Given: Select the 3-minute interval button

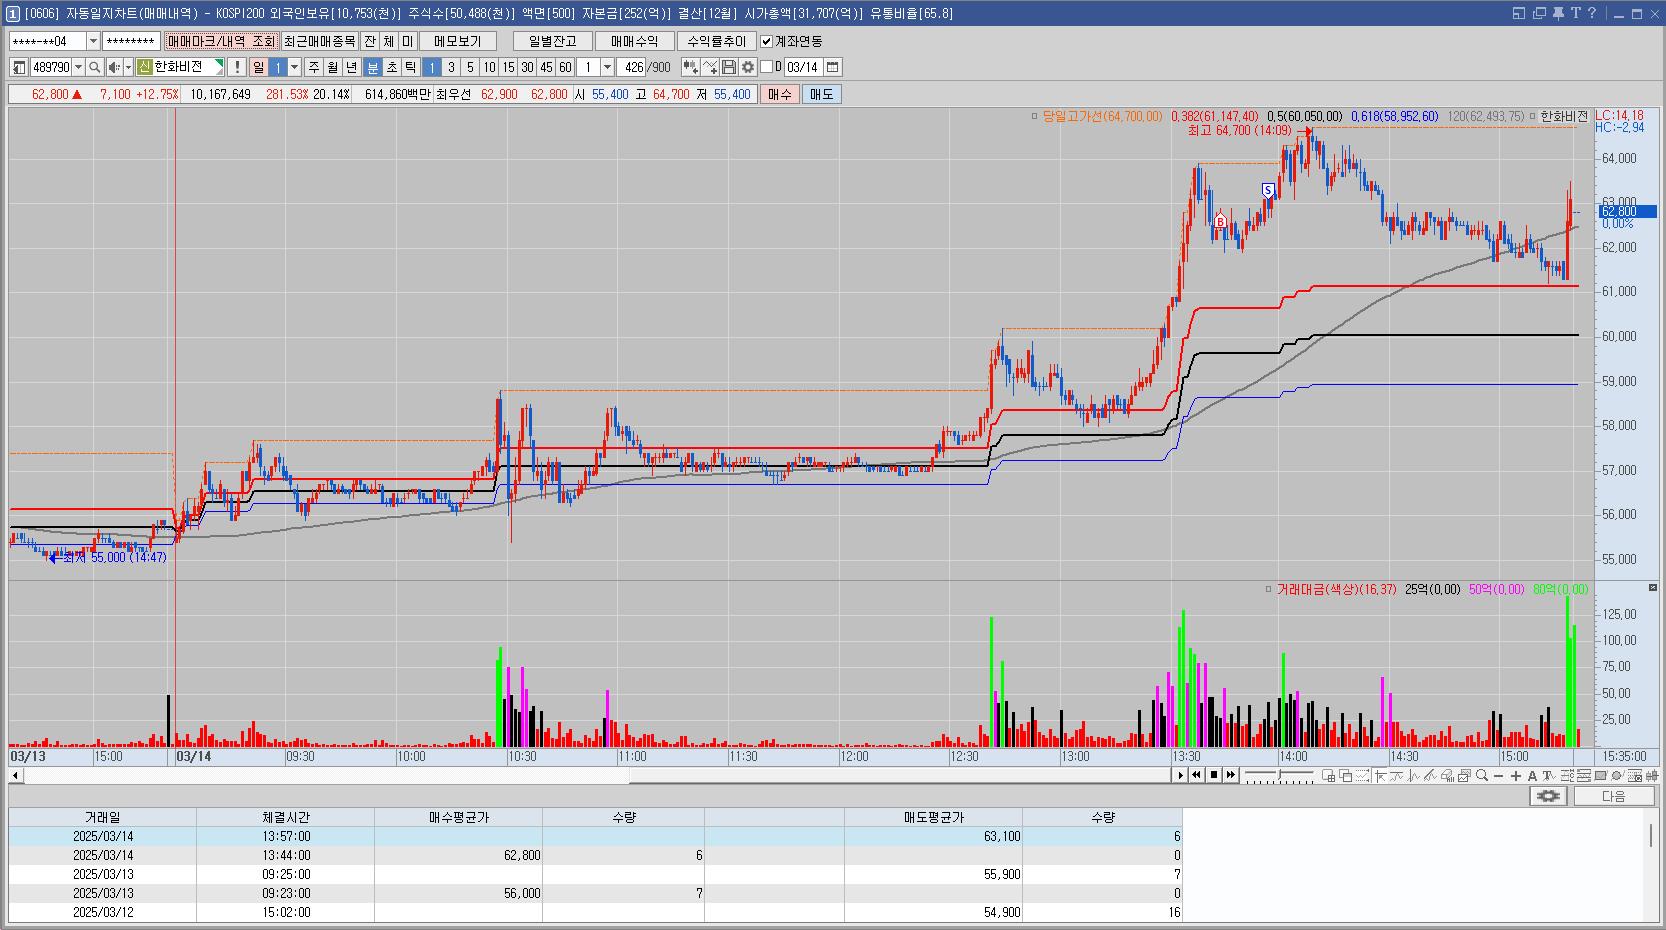Looking at the screenshot, I should [x=451, y=67].
